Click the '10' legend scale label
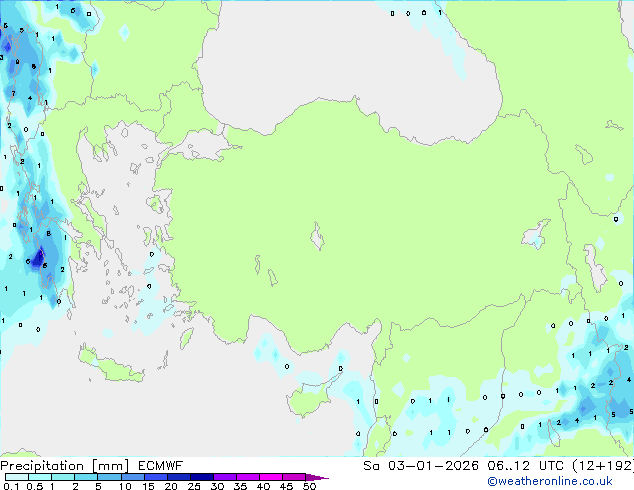 (x=125, y=486)
